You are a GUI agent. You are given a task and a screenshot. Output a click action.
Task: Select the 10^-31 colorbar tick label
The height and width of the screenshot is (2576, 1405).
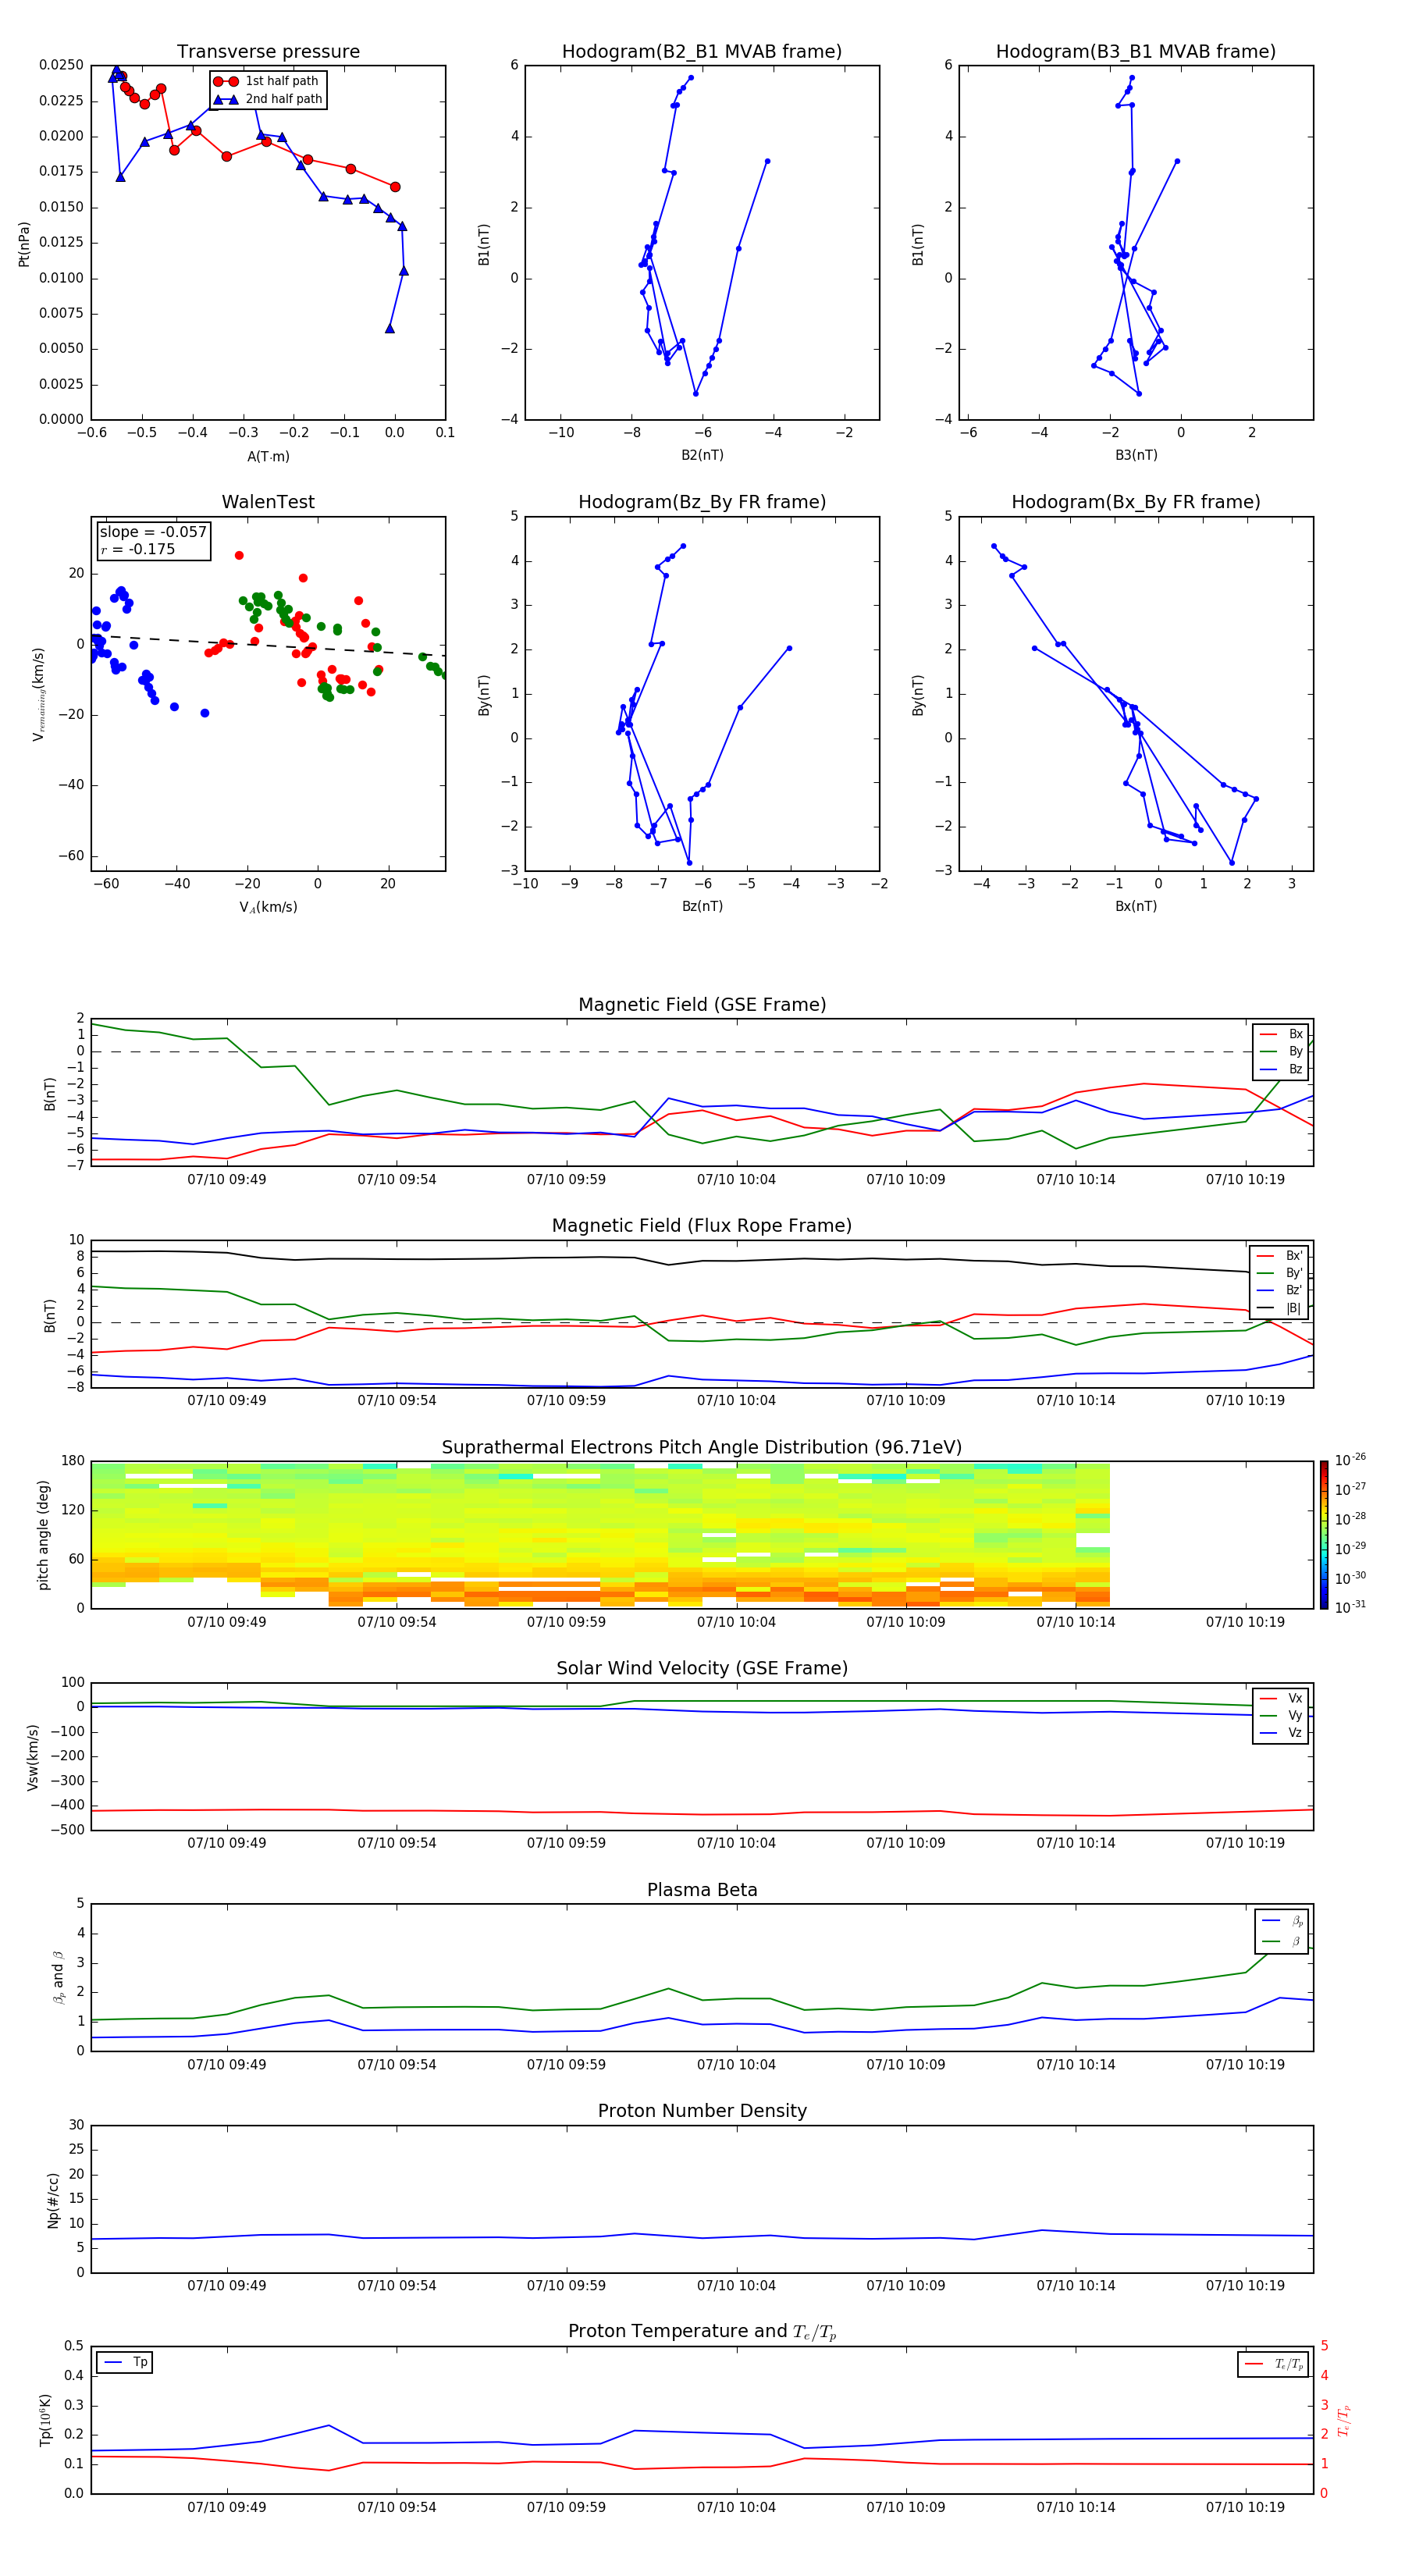[1350, 1607]
